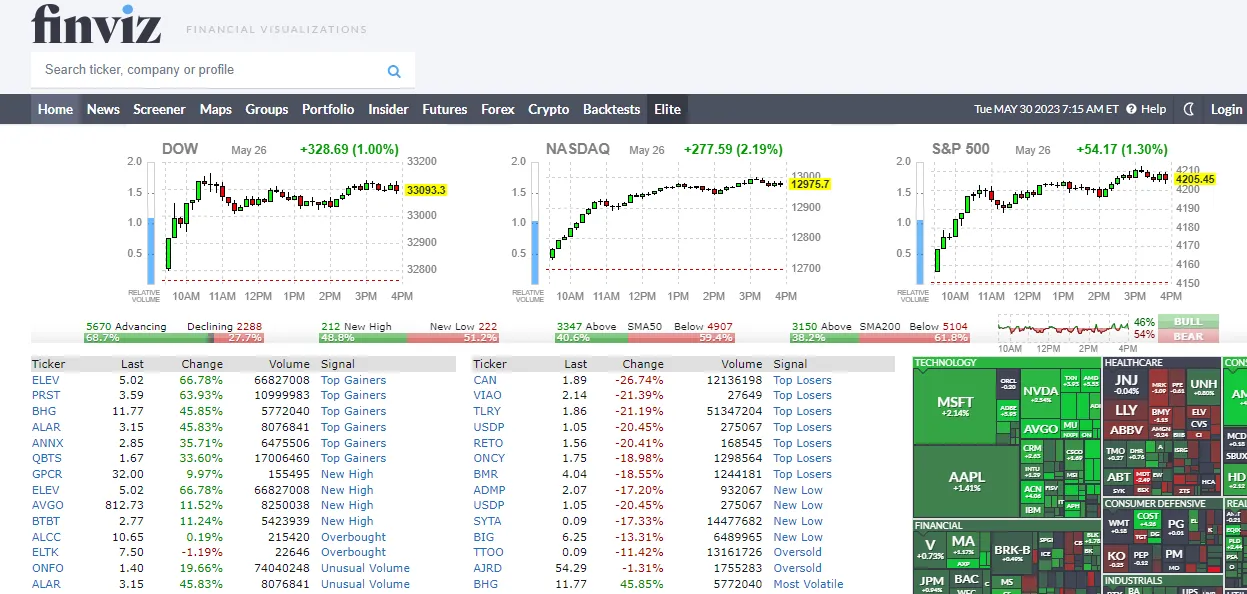Click the SMA50 above/below bar
This screenshot has width=1247, height=594.
pos(645,338)
